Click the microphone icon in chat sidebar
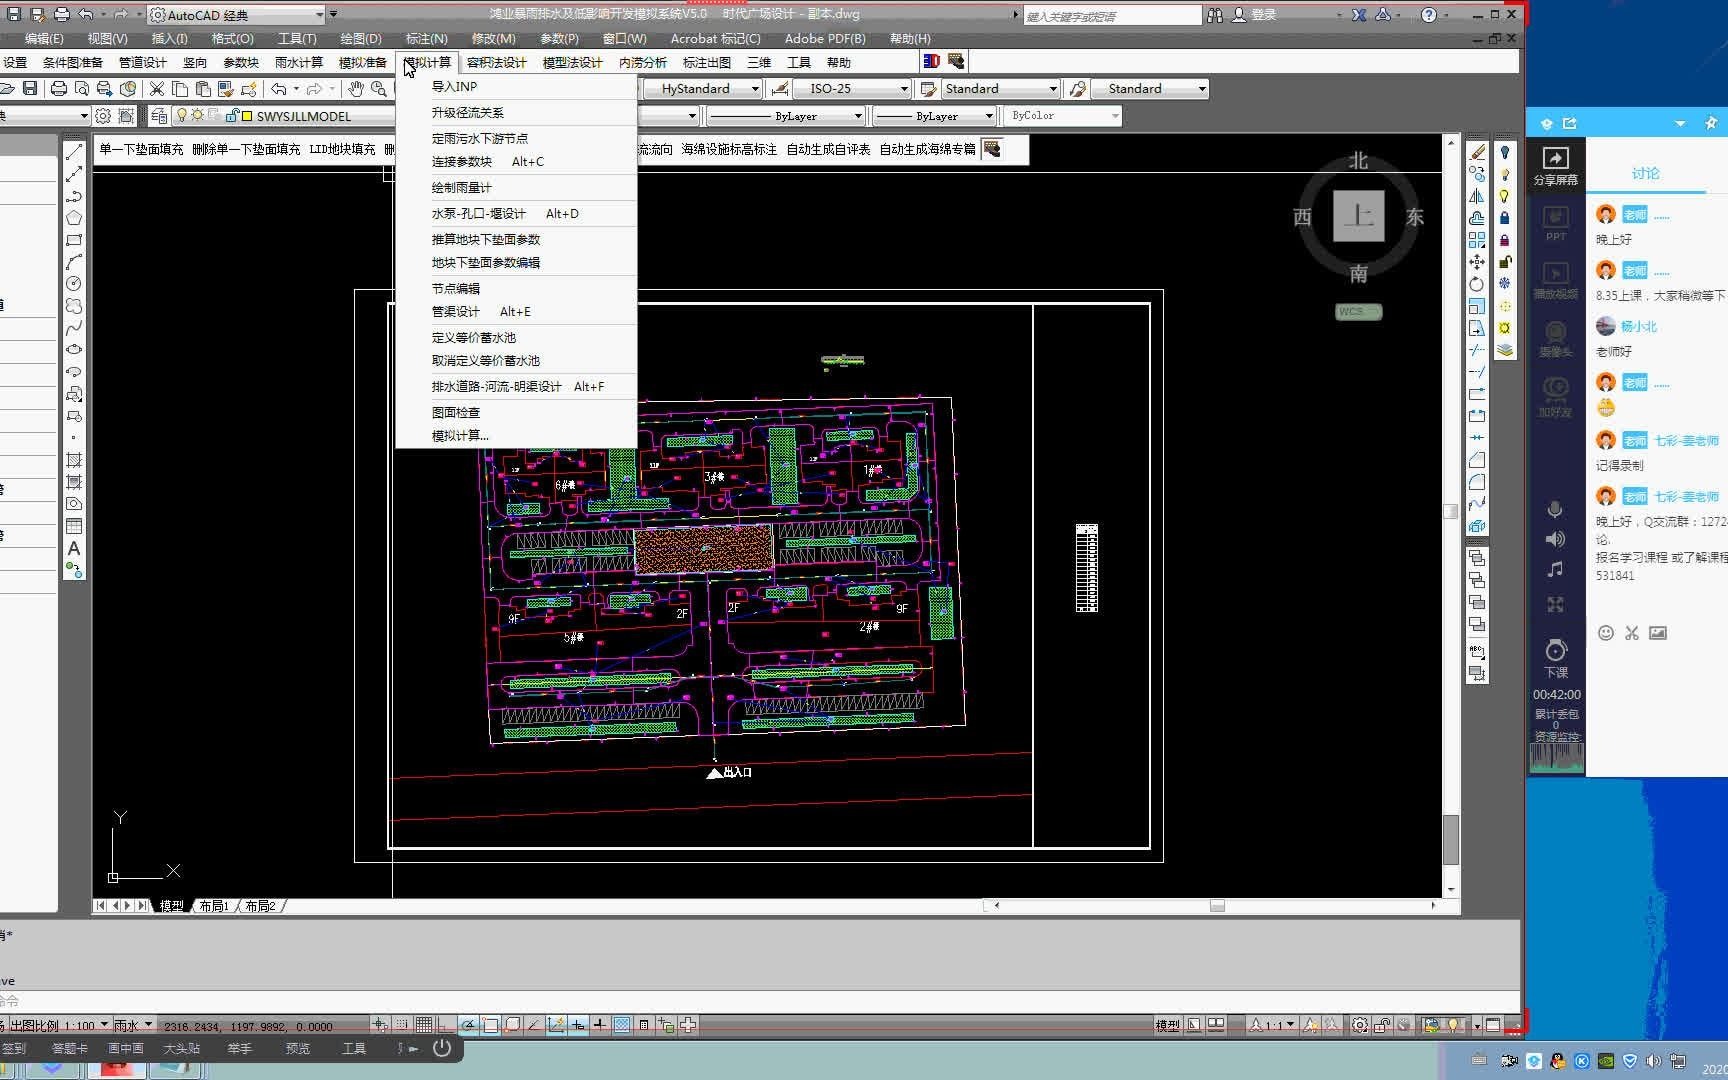The width and height of the screenshot is (1728, 1080). coord(1555,510)
